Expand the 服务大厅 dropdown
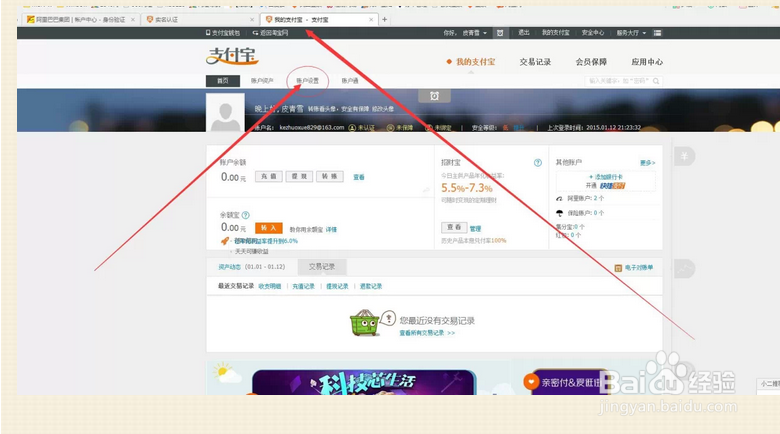 (644, 33)
